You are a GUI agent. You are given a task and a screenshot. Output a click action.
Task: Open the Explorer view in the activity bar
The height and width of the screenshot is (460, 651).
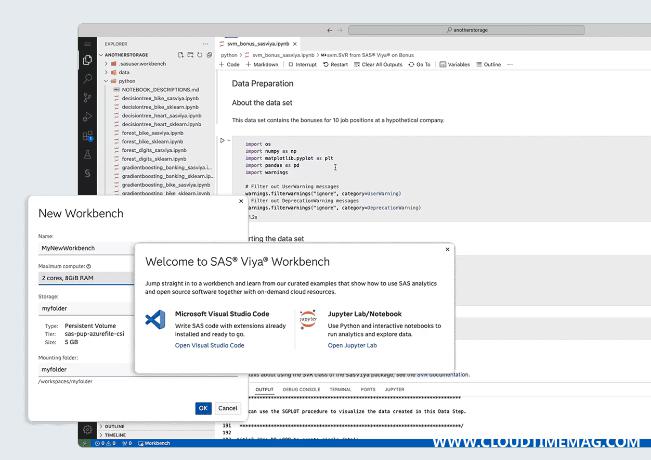coord(87,60)
